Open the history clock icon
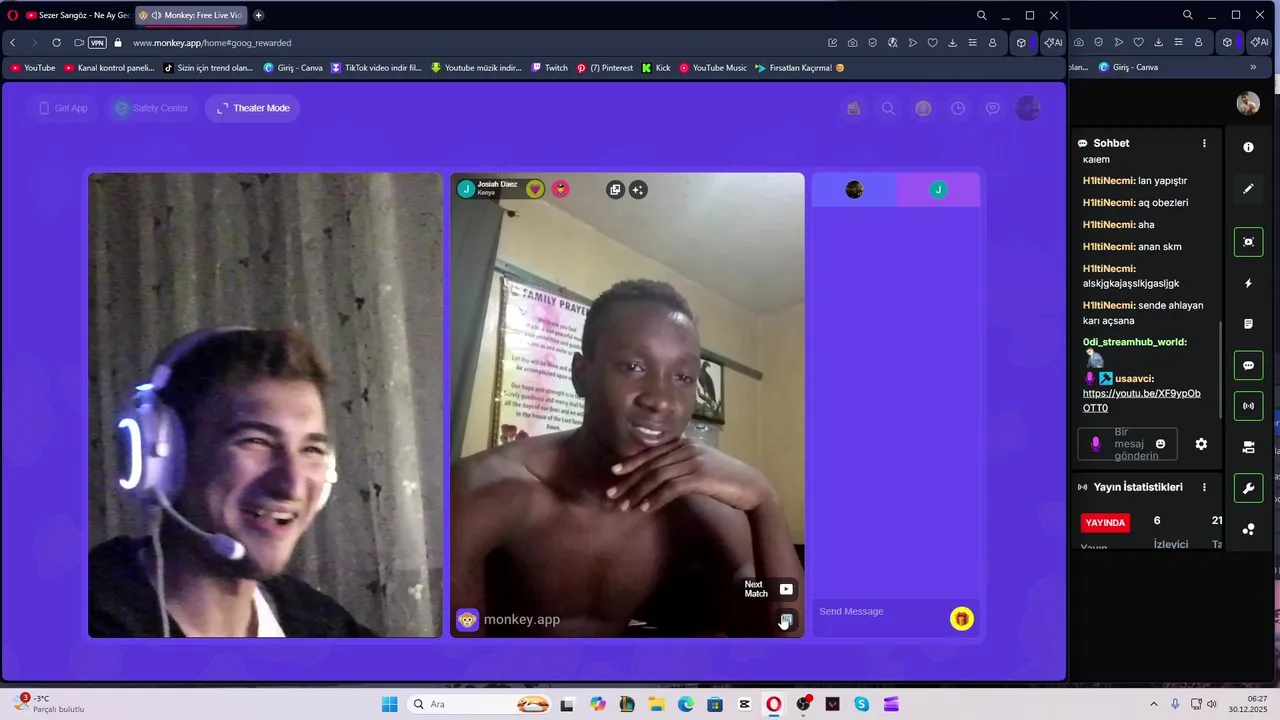This screenshot has width=1280, height=720. (x=958, y=108)
